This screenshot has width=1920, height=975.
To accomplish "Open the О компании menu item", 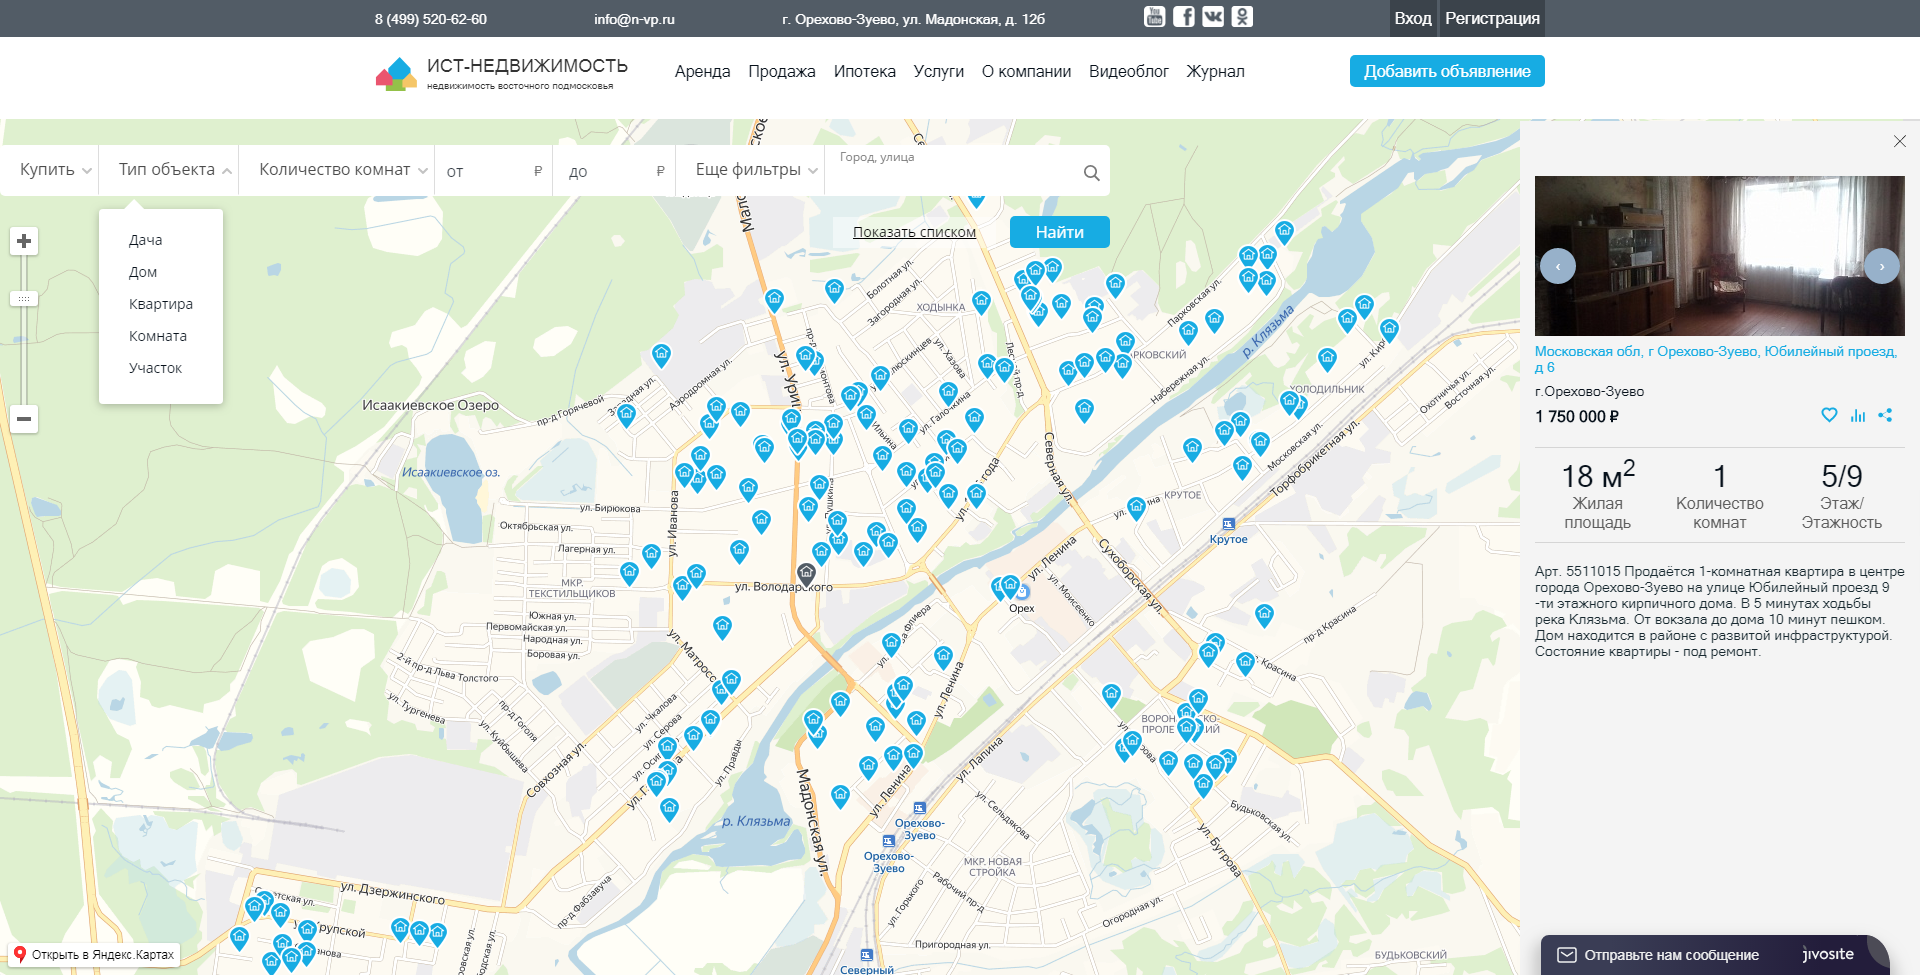I will tap(1026, 71).
